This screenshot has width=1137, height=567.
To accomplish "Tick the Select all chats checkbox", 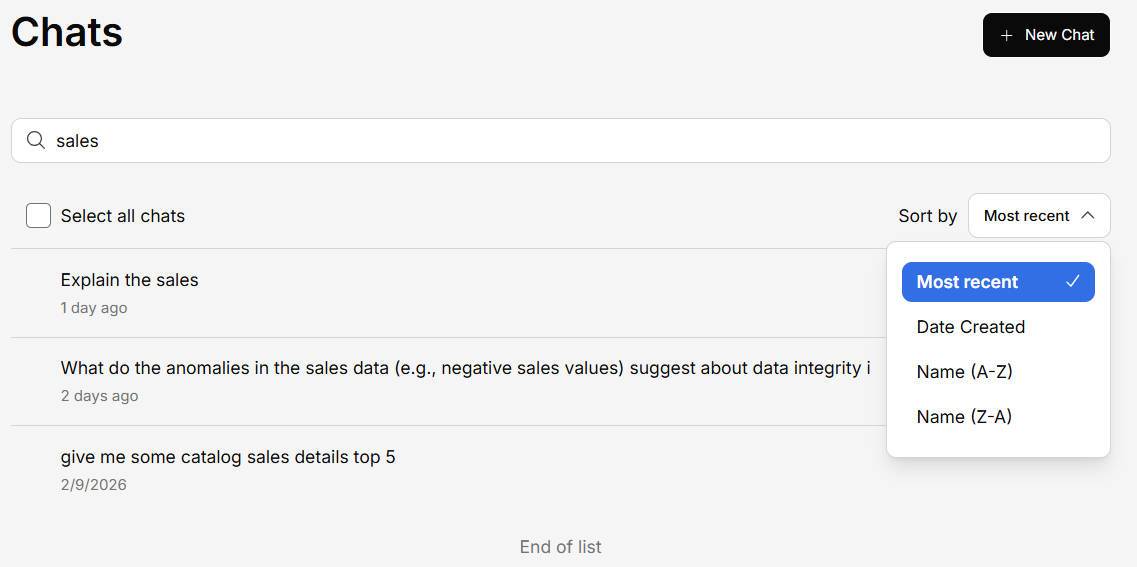I will tap(38, 216).
